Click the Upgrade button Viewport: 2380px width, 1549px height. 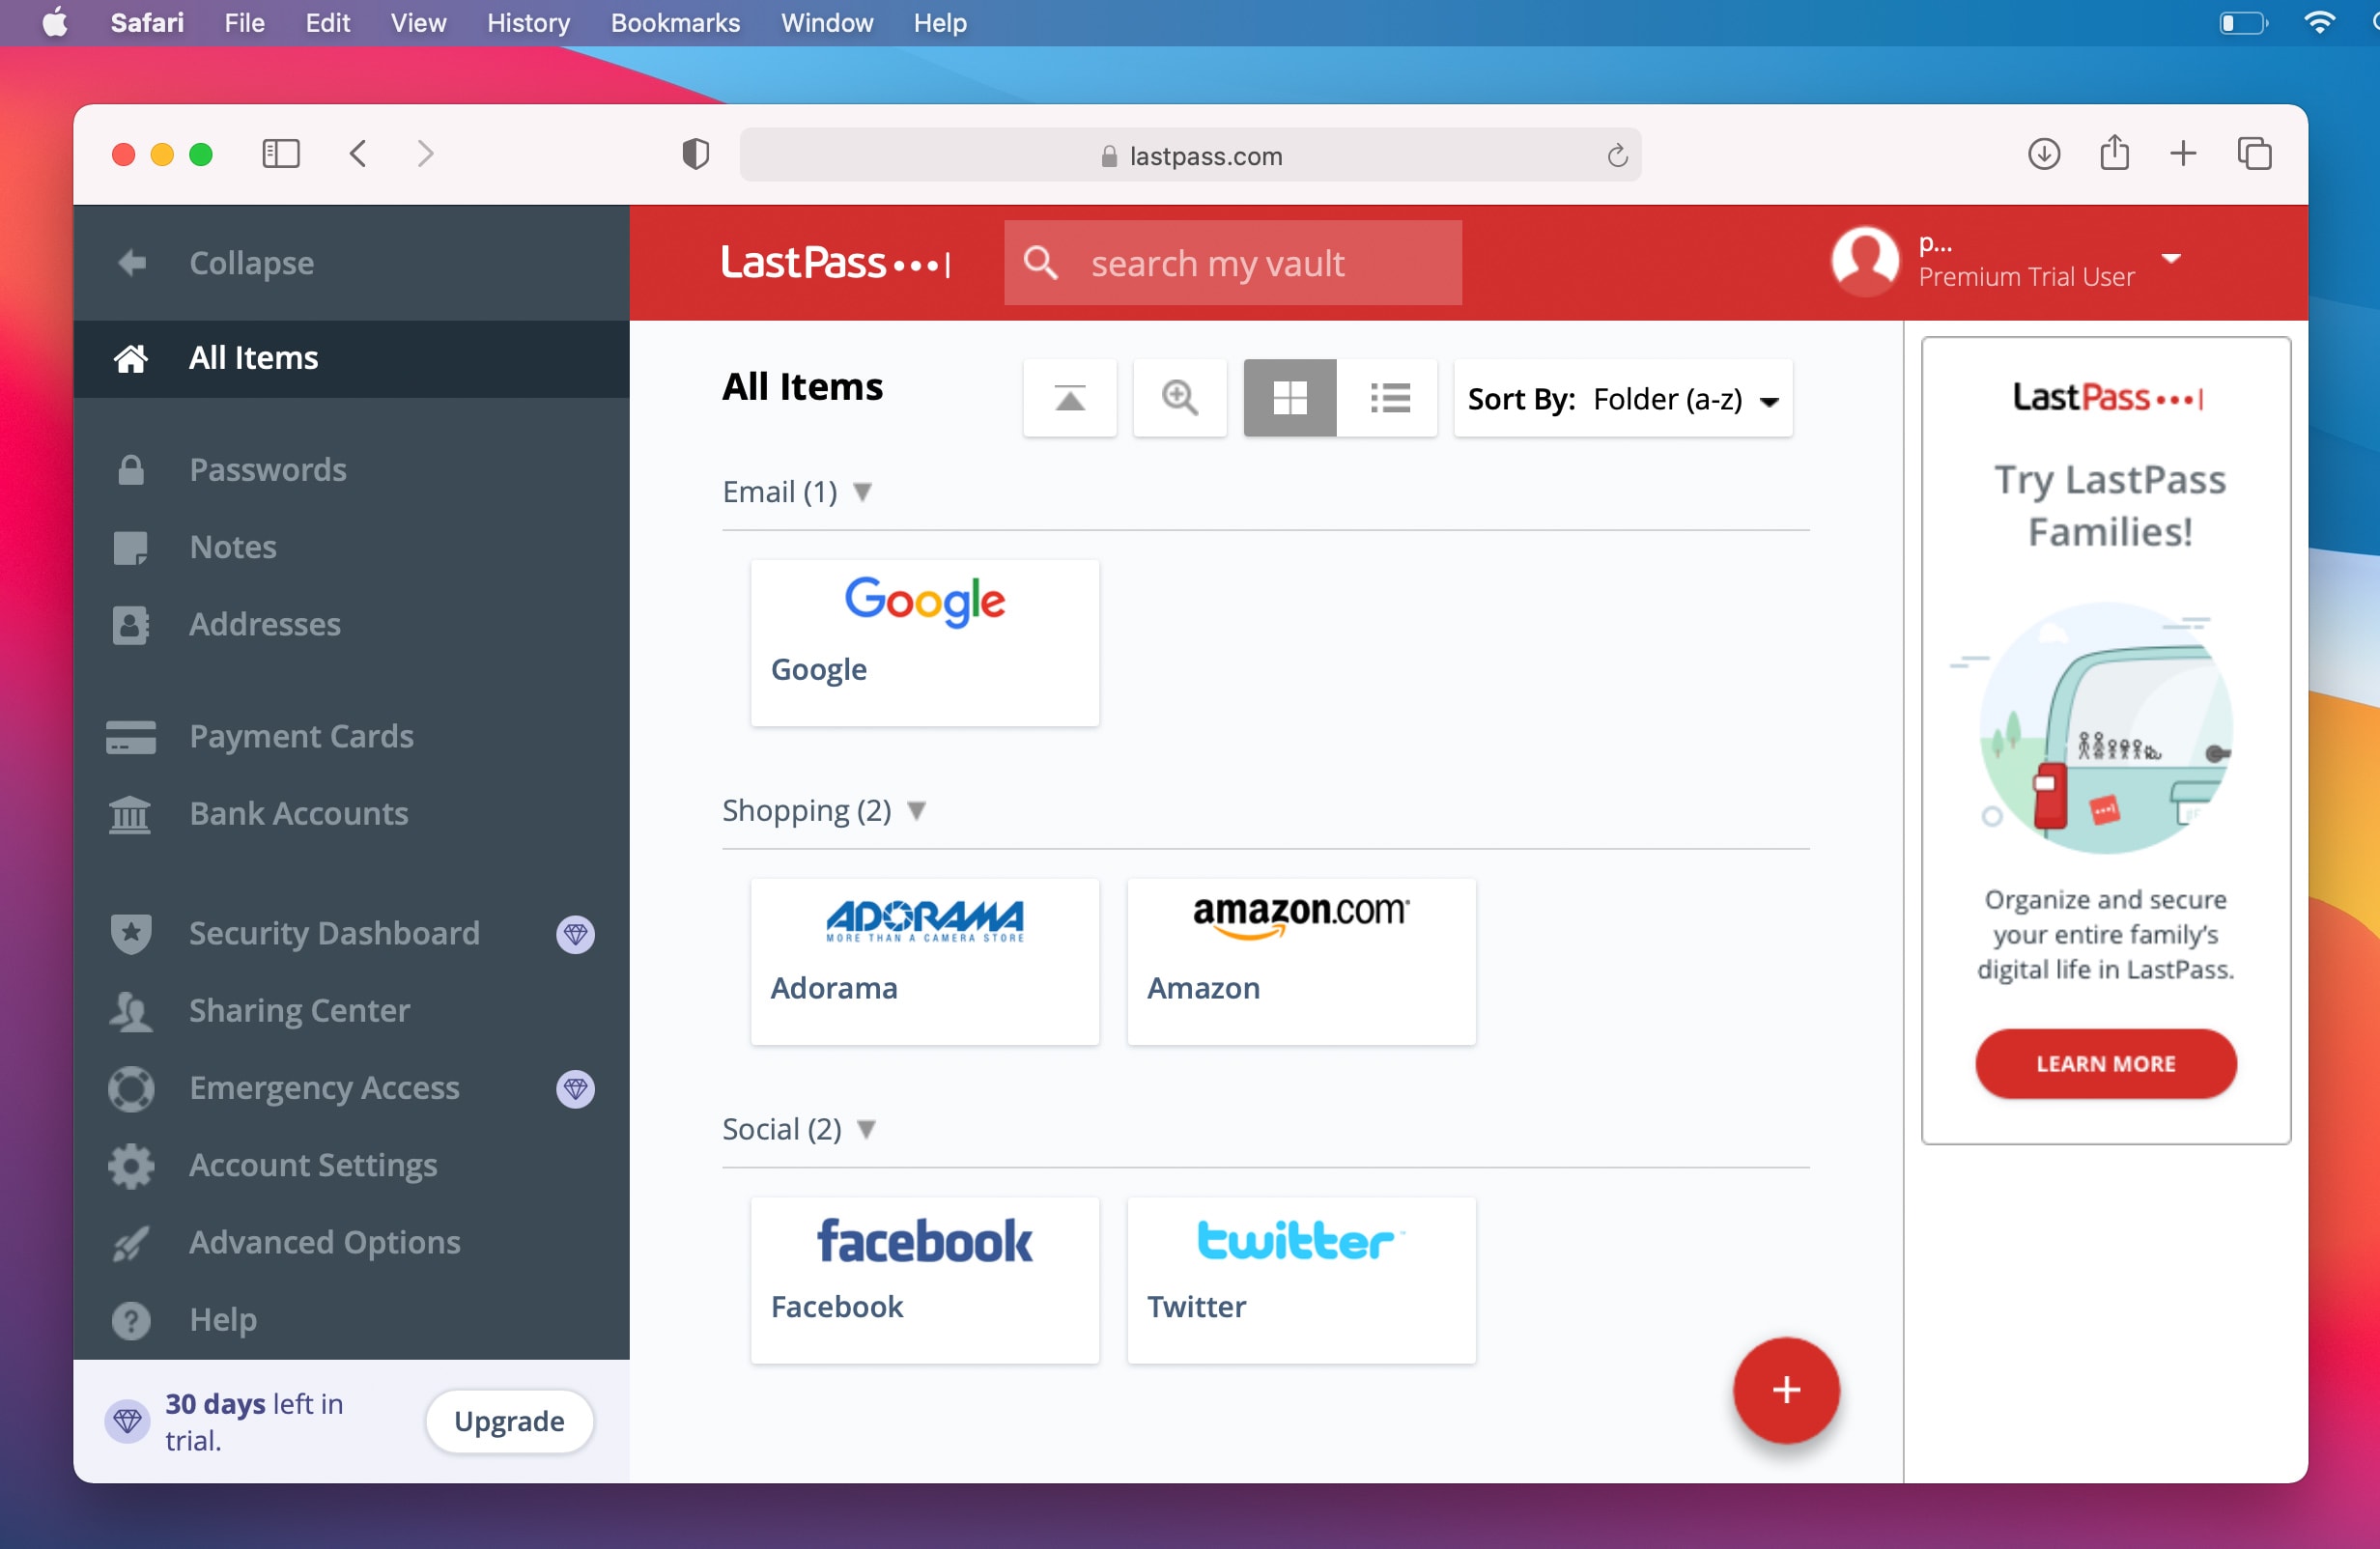coord(508,1421)
